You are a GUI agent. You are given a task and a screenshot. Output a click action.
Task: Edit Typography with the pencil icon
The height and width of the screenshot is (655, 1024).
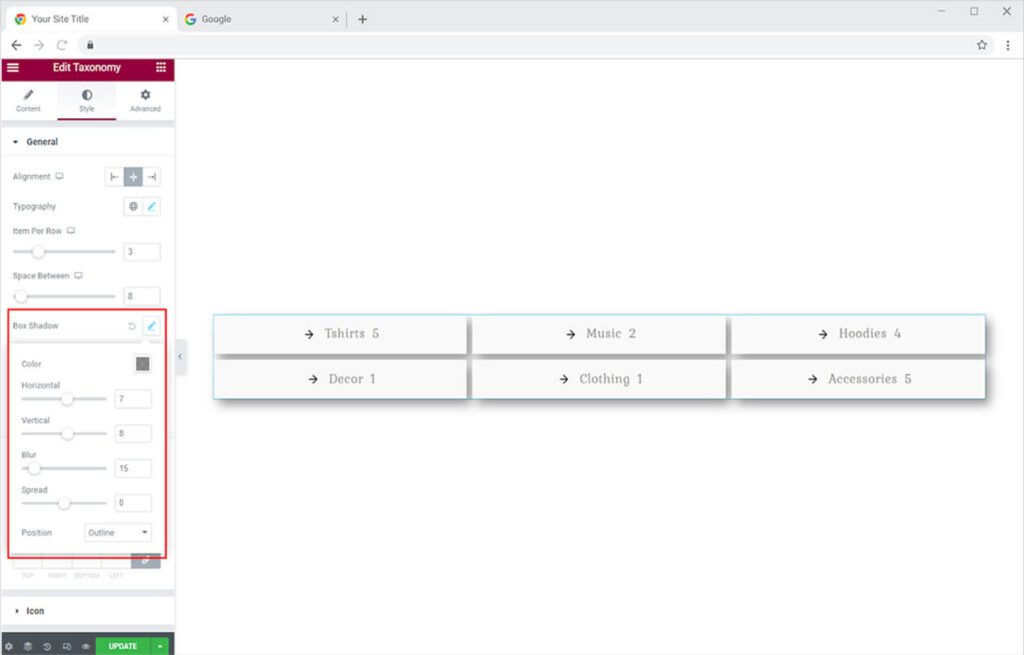click(151, 207)
